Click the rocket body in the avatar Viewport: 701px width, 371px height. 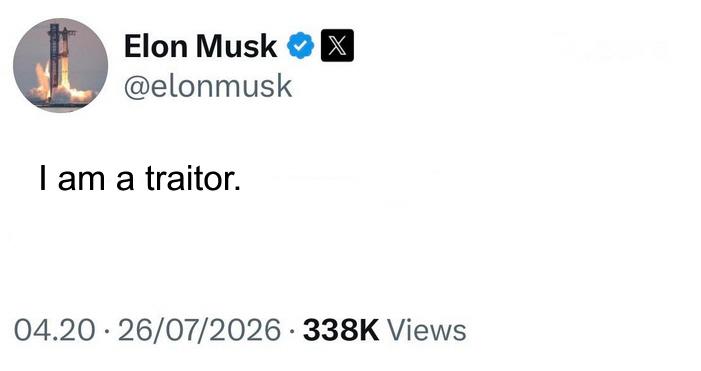coord(65,58)
